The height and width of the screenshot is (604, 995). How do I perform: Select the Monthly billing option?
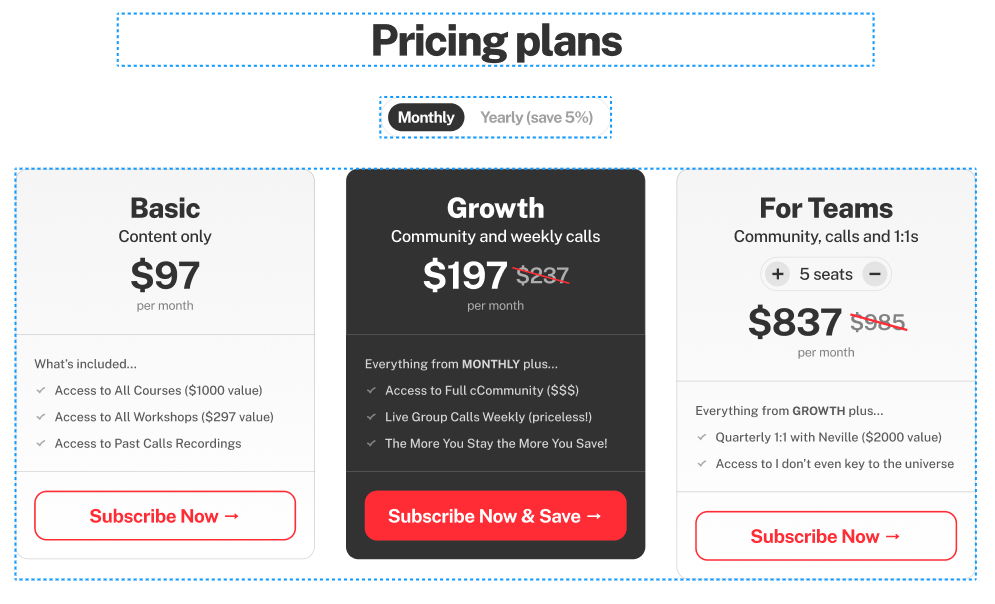tap(425, 117)
